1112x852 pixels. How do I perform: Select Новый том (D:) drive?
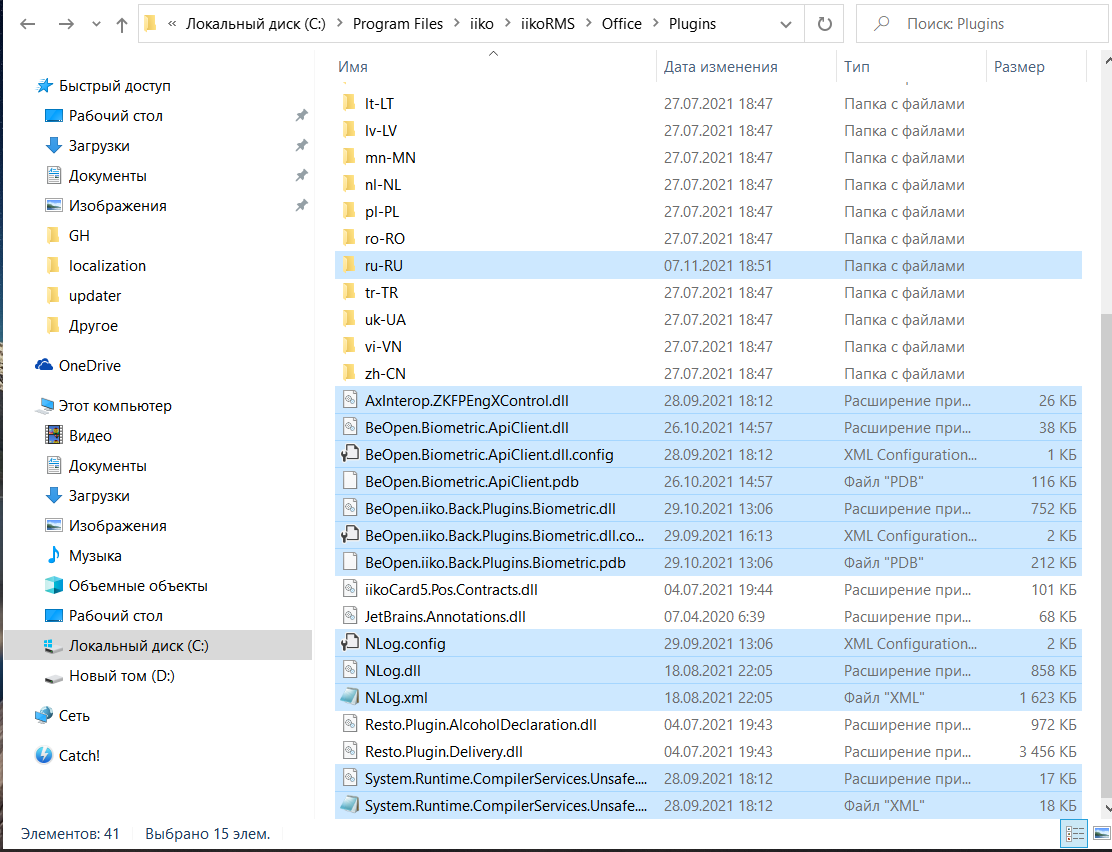pos(121,676)
